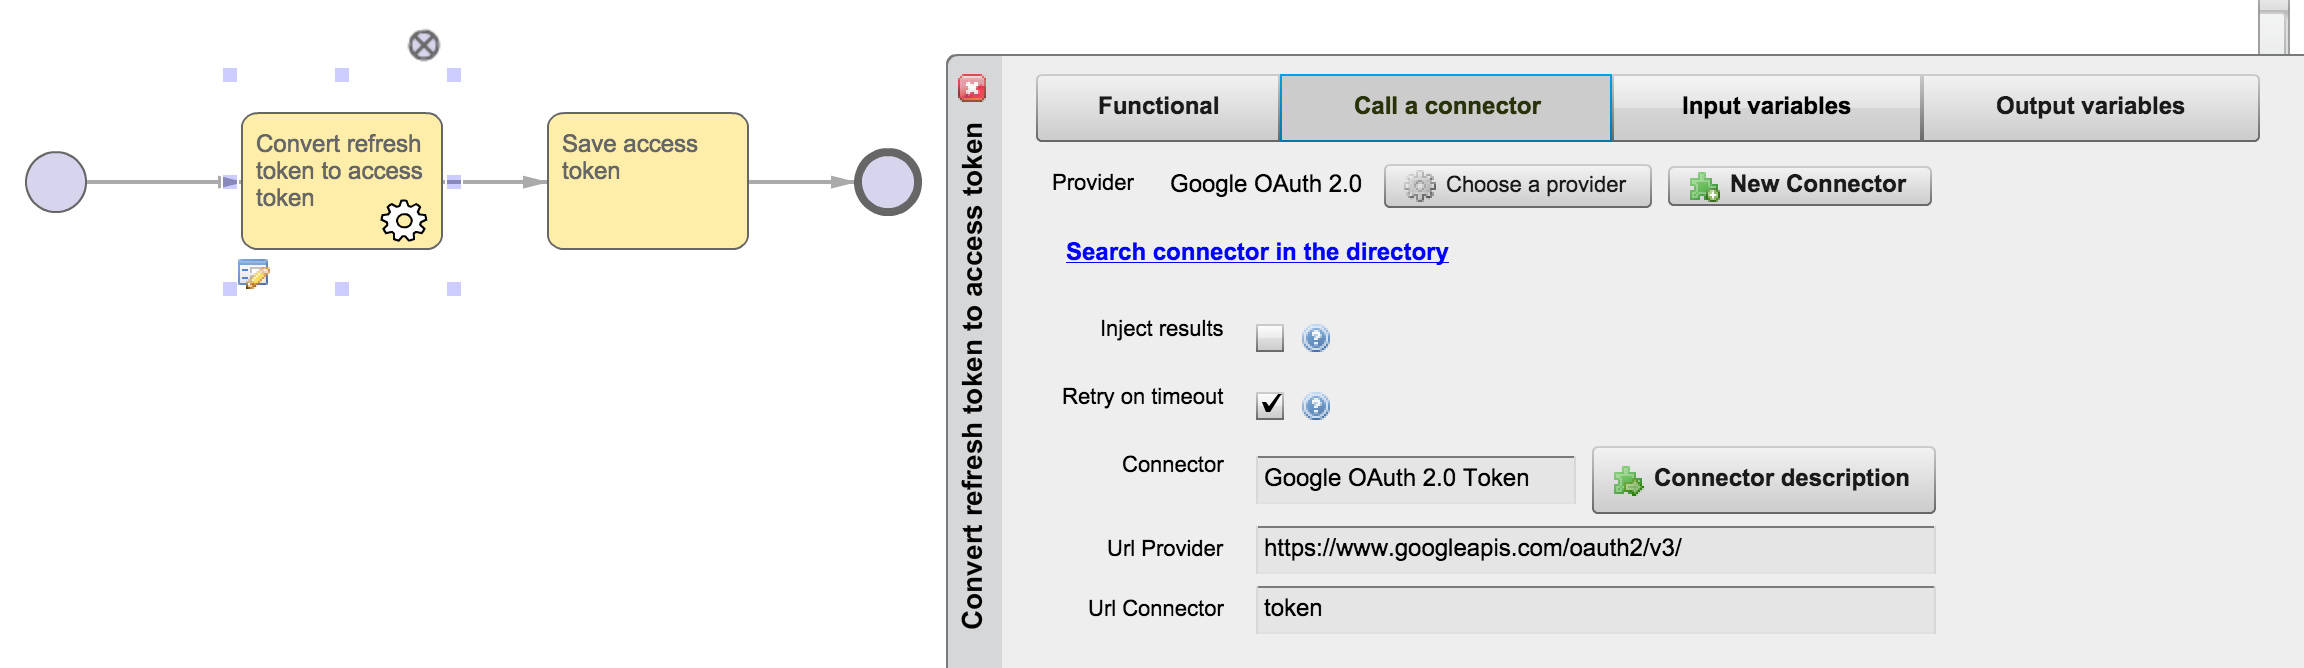Open the Functional tab
2304x668 pixels.
tap(1158, 107)
